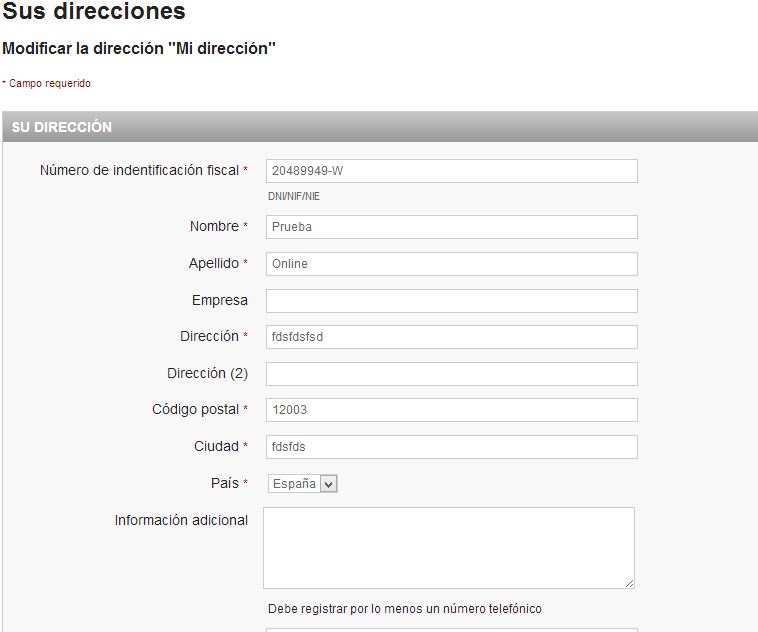Click the Información adicional label
The width and height of the screenshot is (758, 632).
point(181,520)
